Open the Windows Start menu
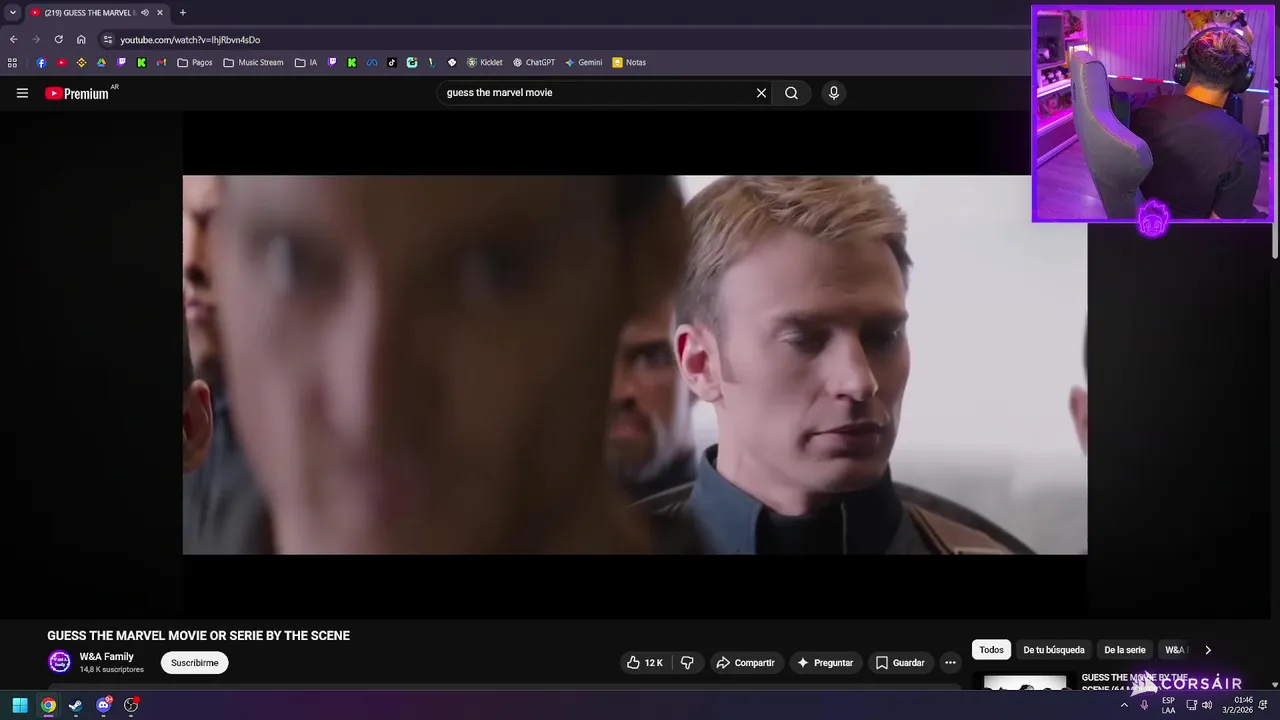This screenshot has width=1280, height=720. (x=19, y=705)
